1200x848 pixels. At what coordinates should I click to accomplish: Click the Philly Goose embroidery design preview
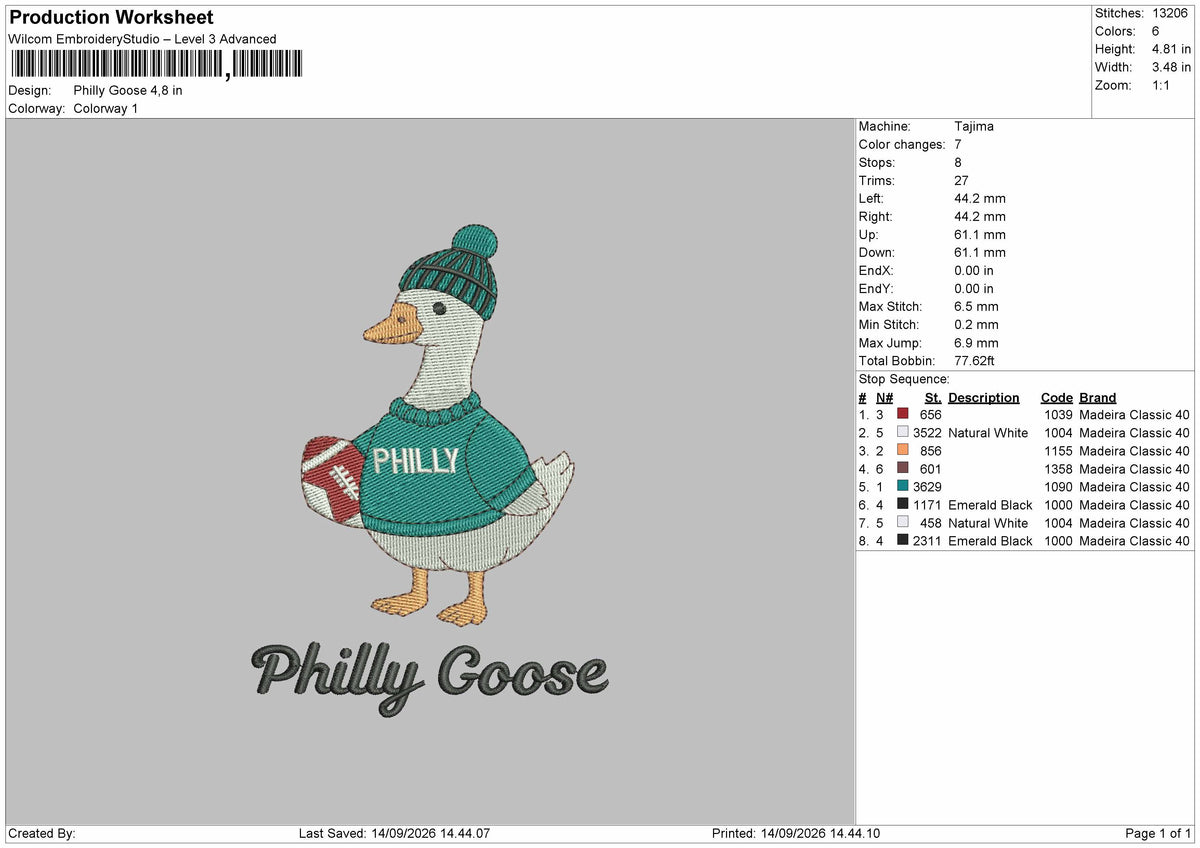pyautogui.click(x=430, y=470)
